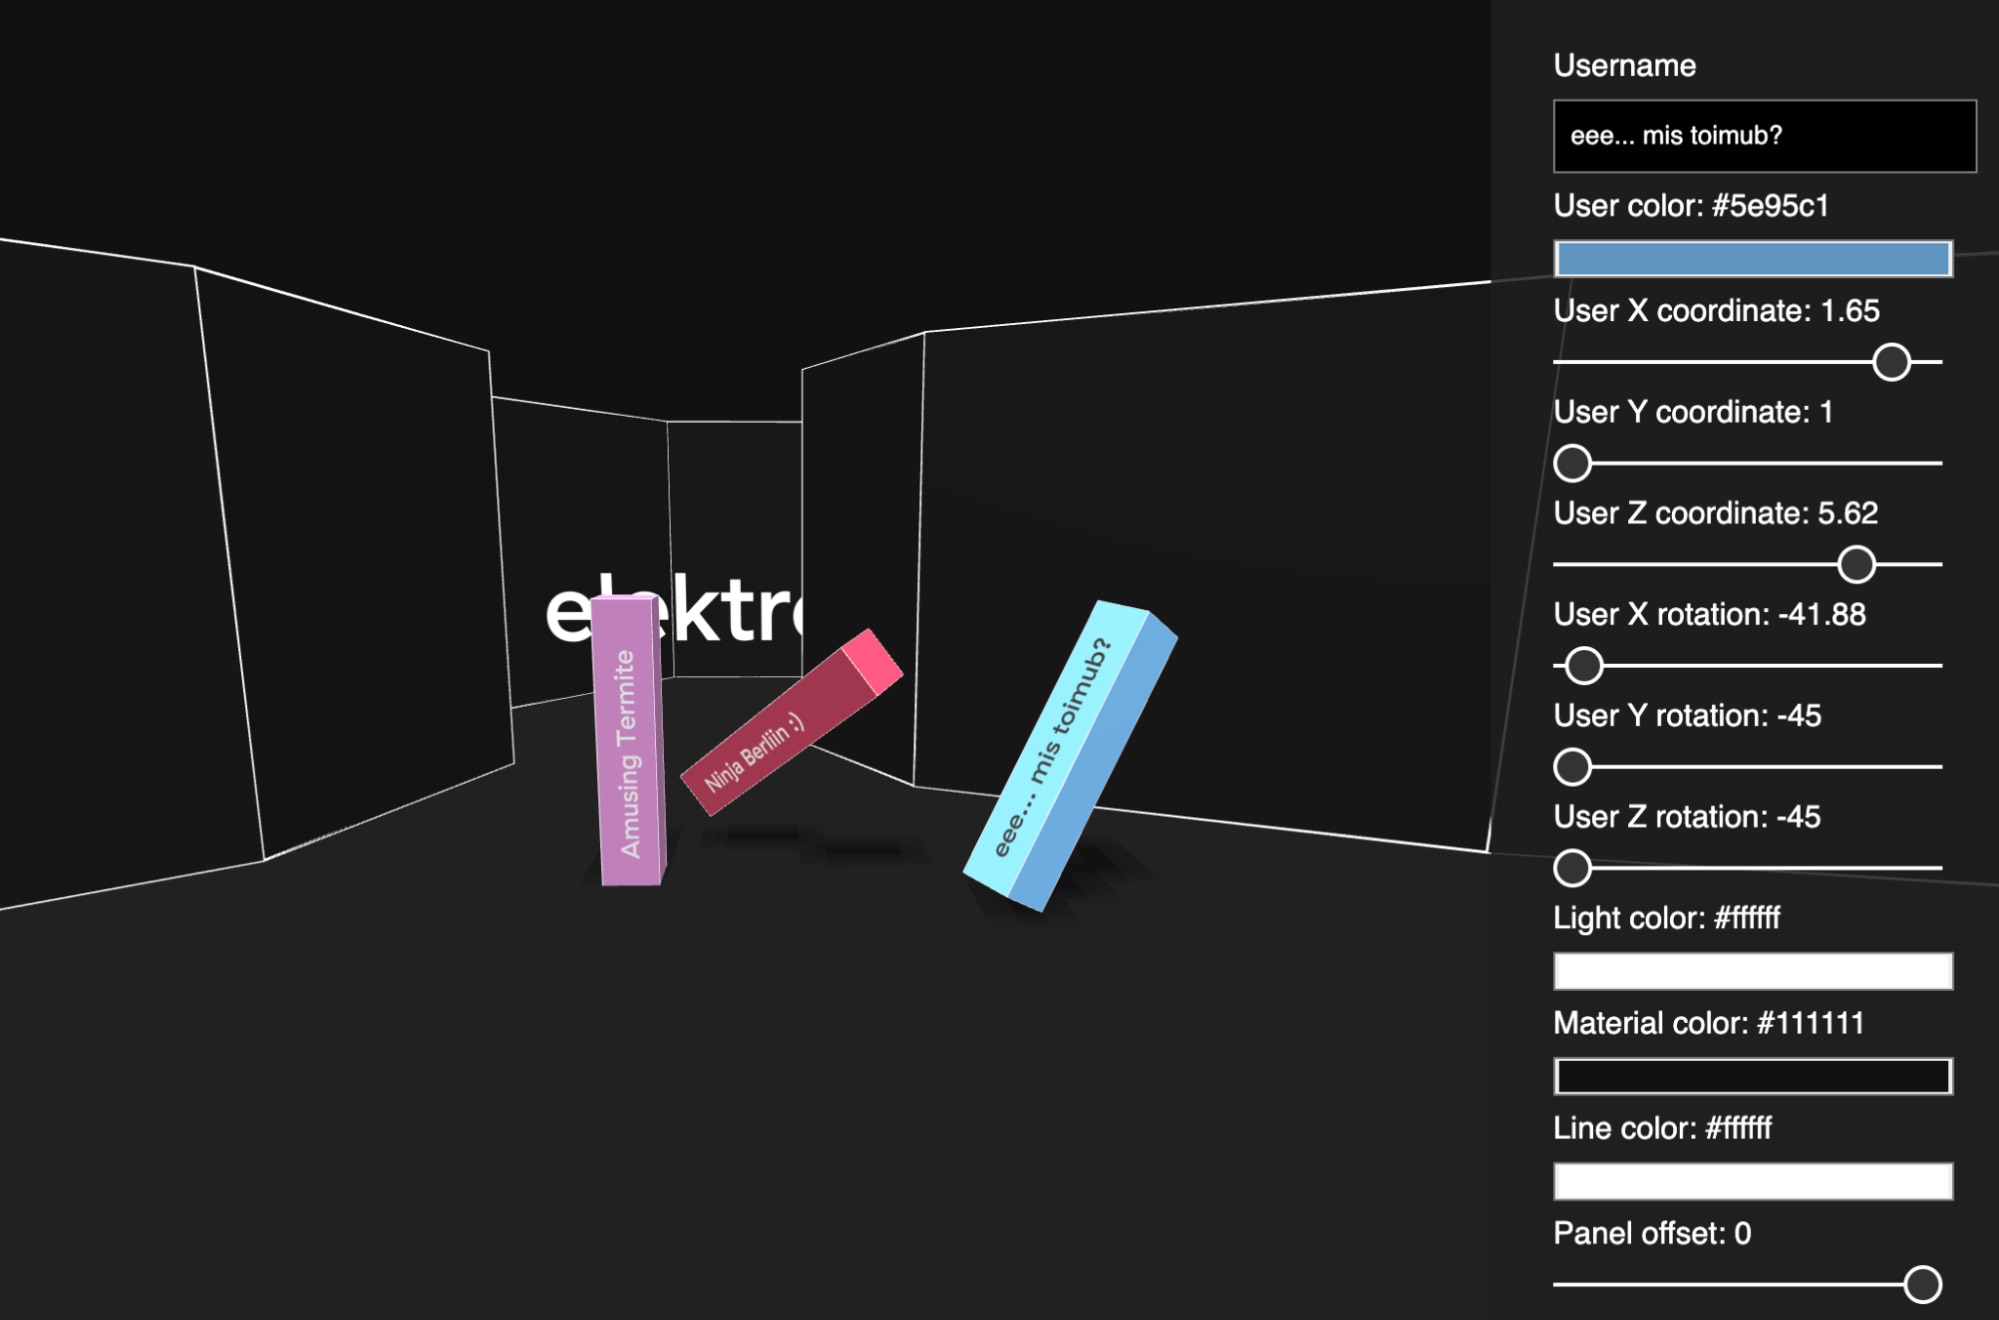Open the dark Material color swatch

point(1752,1077)
